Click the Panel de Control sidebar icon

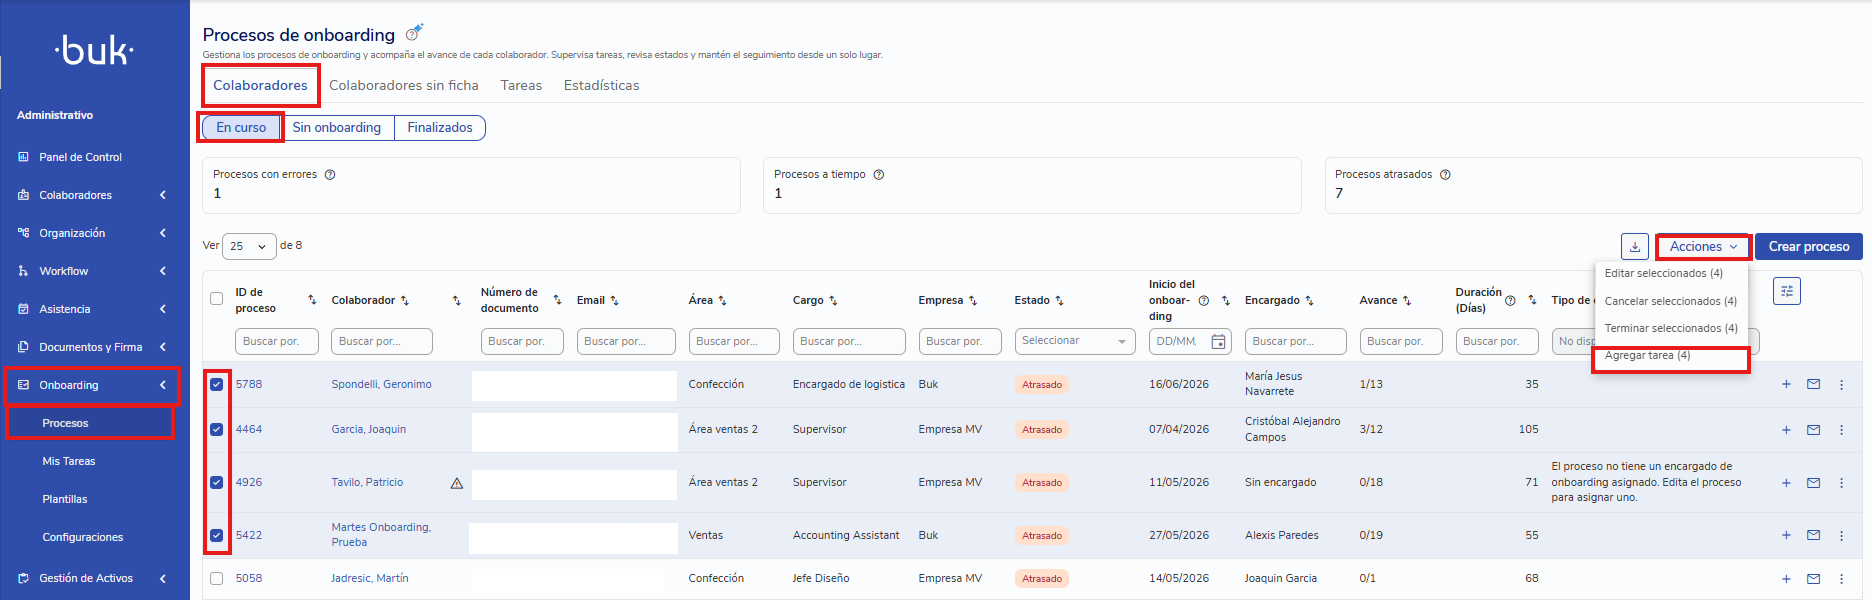pyautogui.click(x=23, y=157)
